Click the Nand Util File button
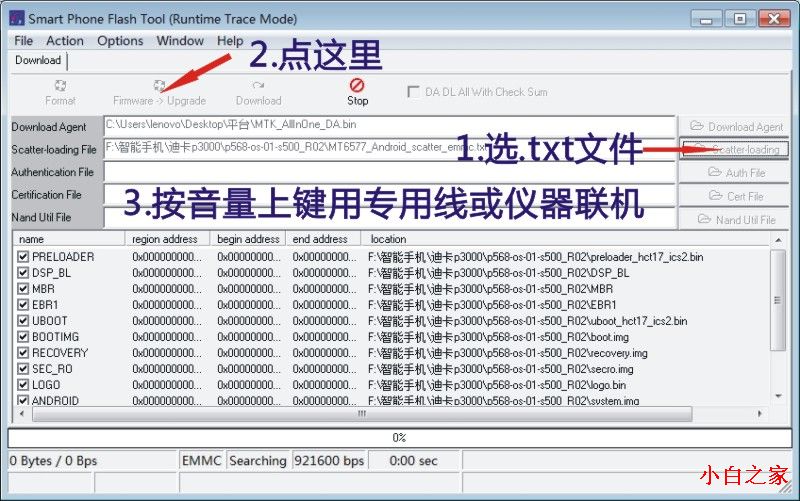This screenshot has width=800, height=501. click(734, 219)
